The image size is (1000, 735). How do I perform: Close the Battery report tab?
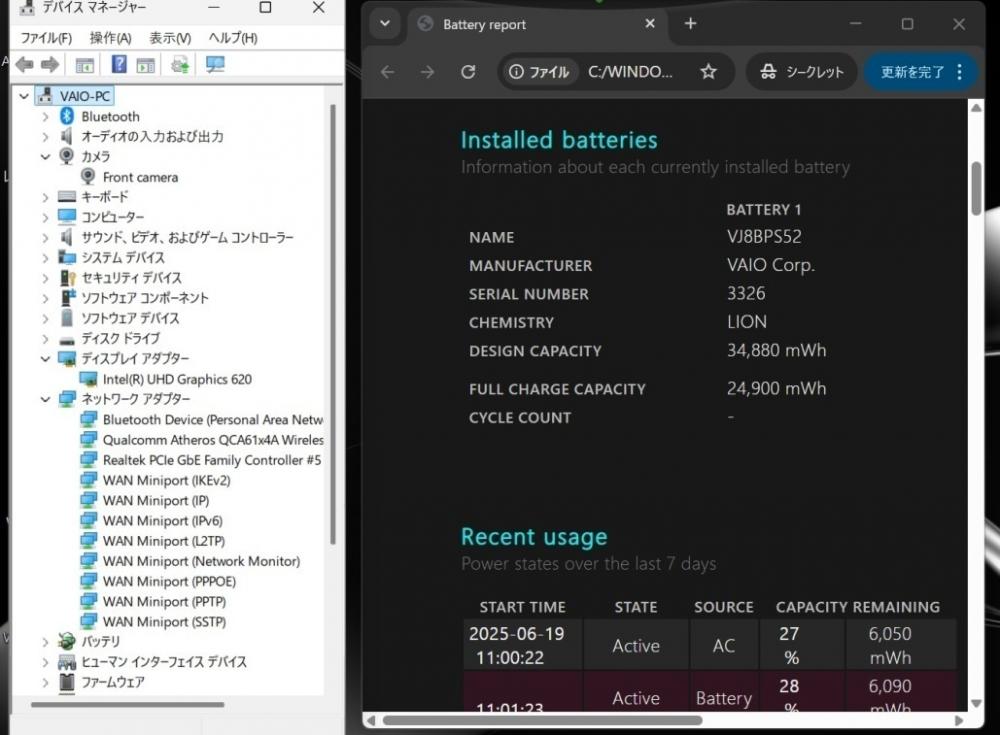pos(650,24)
